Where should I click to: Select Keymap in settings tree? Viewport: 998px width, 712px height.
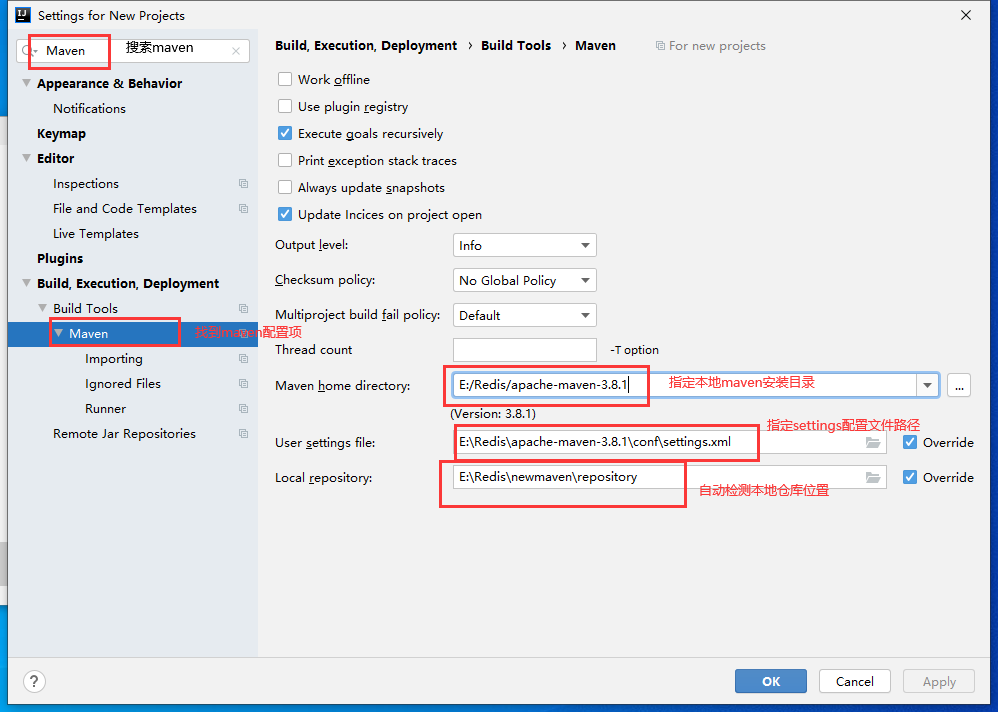61,134
